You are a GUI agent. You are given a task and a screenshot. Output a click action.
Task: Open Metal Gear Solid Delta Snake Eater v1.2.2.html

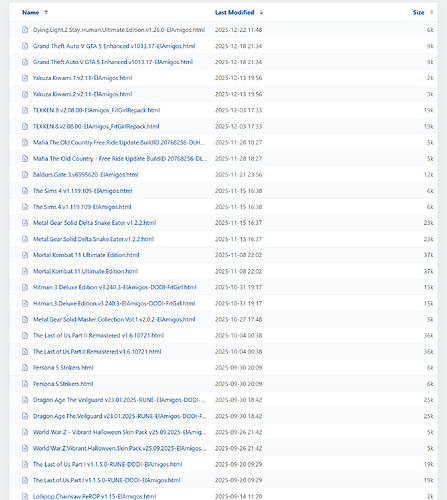tap(94, 223)
